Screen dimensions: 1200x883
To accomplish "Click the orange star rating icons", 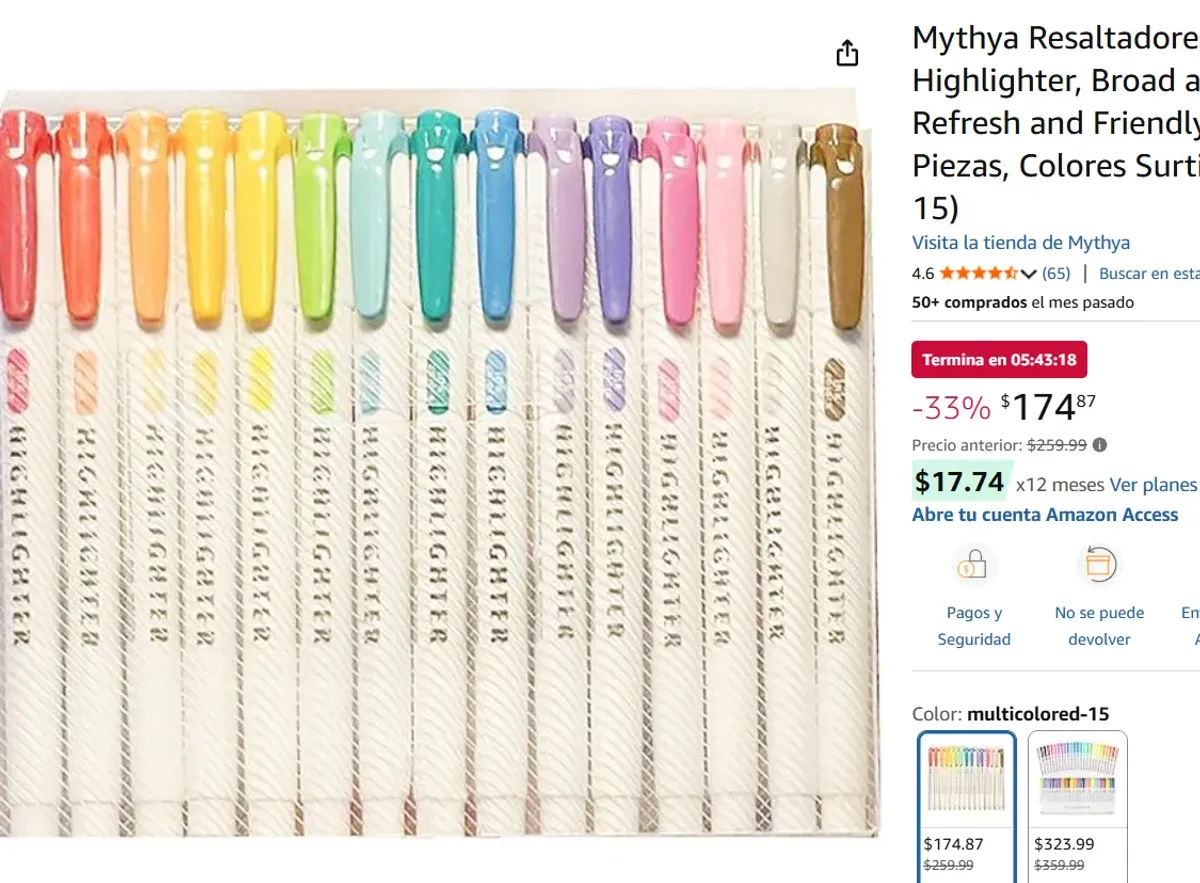I will (x=977, y=273).
